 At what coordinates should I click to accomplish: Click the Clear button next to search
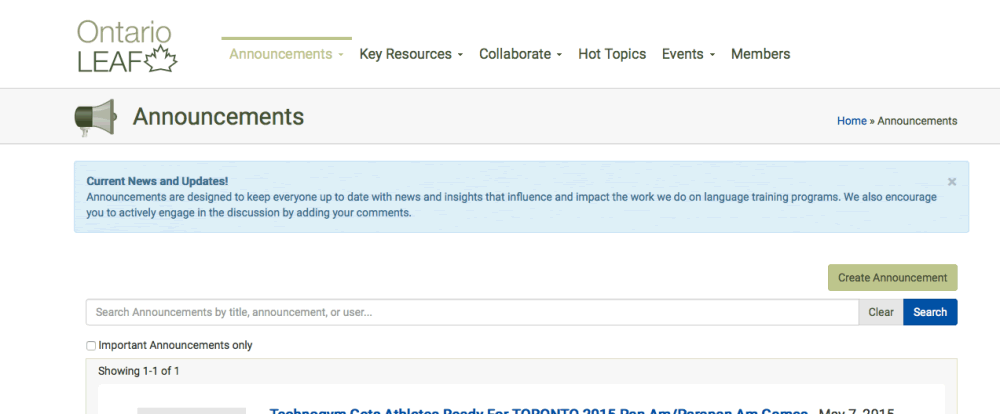[x=881, y=312]
